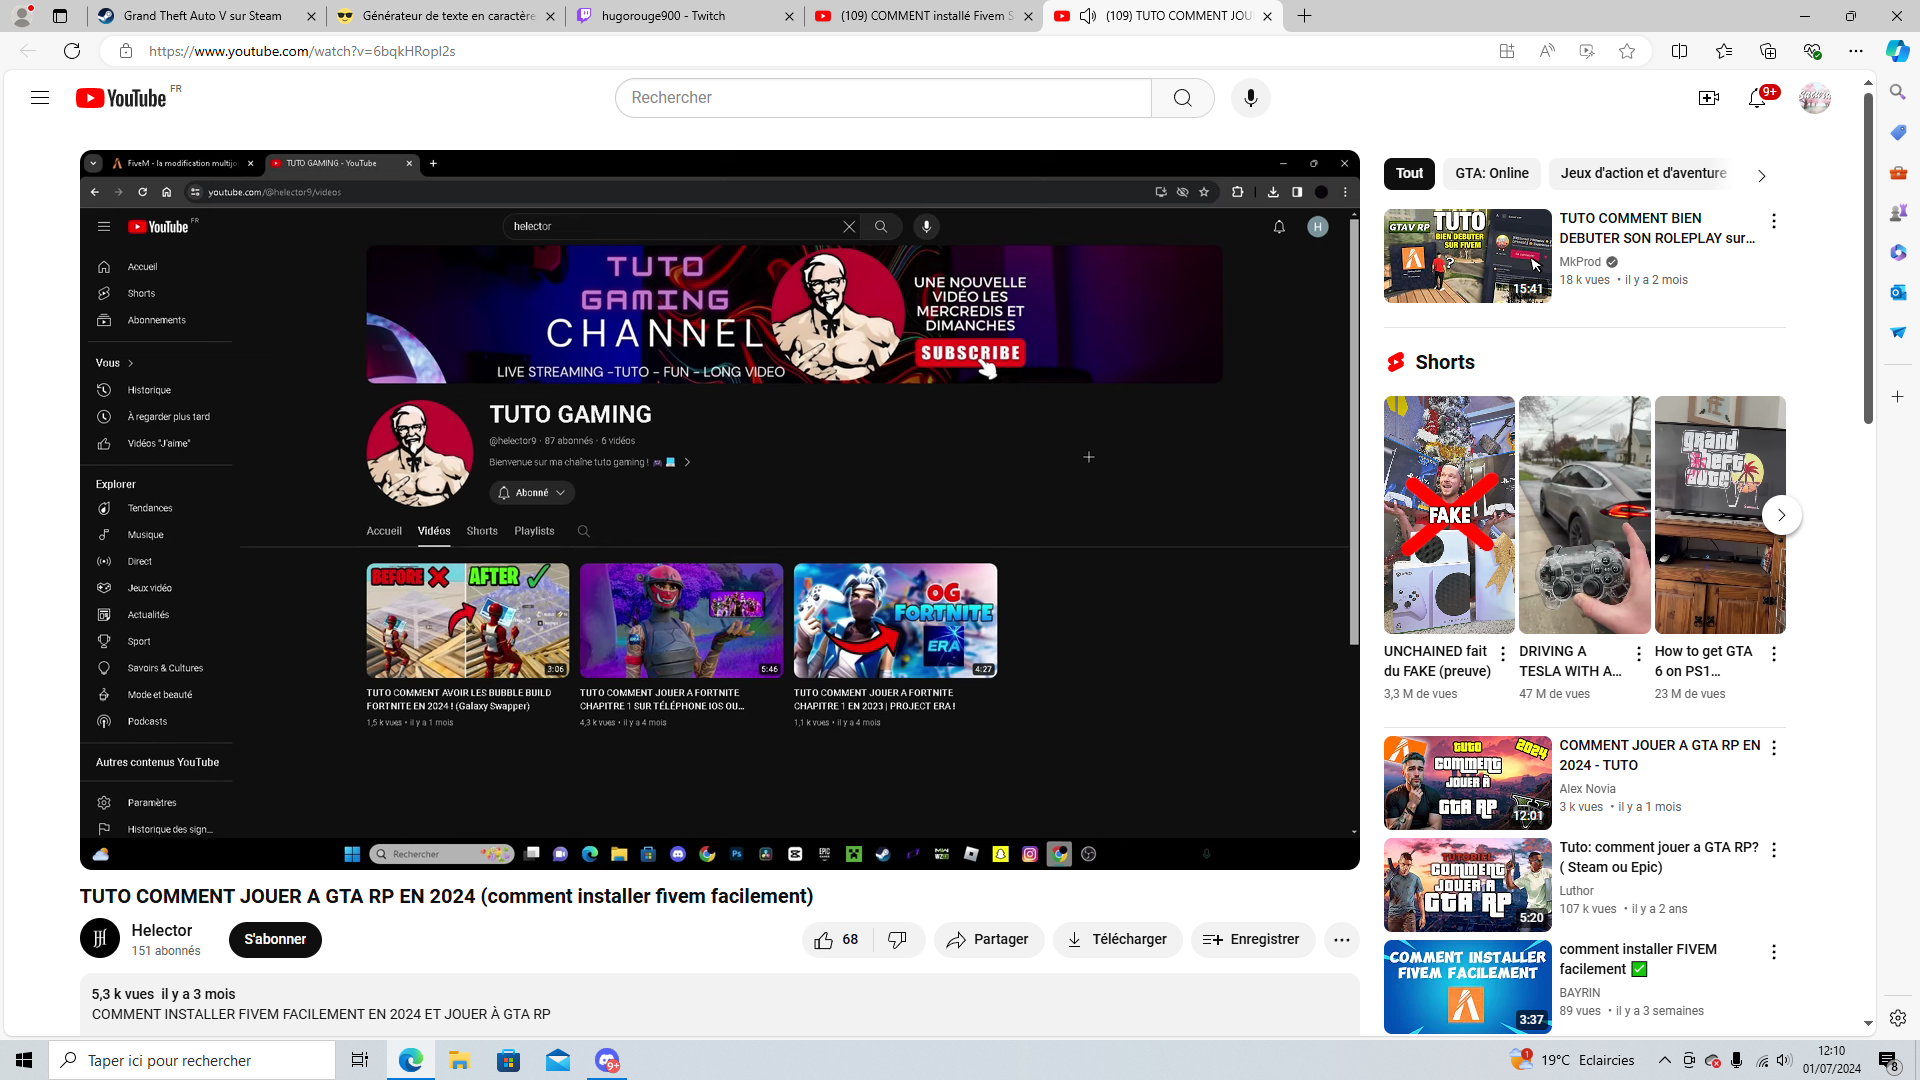Click the Helector channel avatar
Image resolution: width=1920 pixels, height=1080 pixels.
coord(100,938)
